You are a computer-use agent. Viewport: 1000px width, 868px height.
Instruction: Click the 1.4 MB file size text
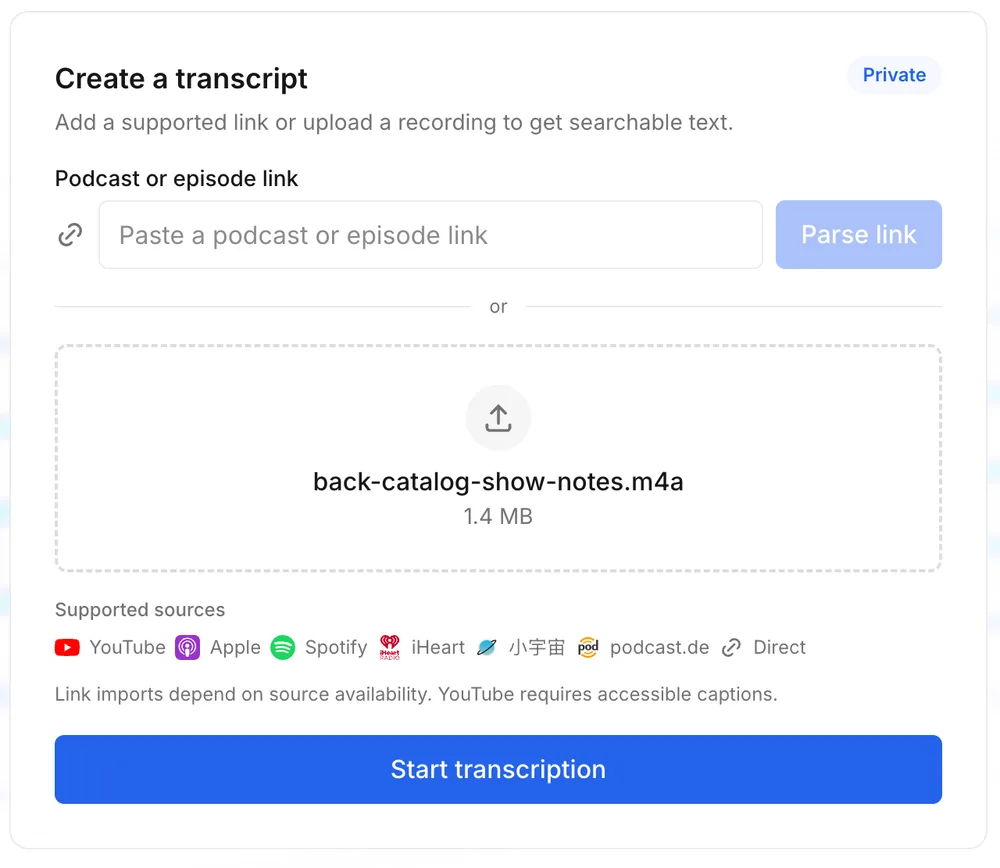[498, 516]
